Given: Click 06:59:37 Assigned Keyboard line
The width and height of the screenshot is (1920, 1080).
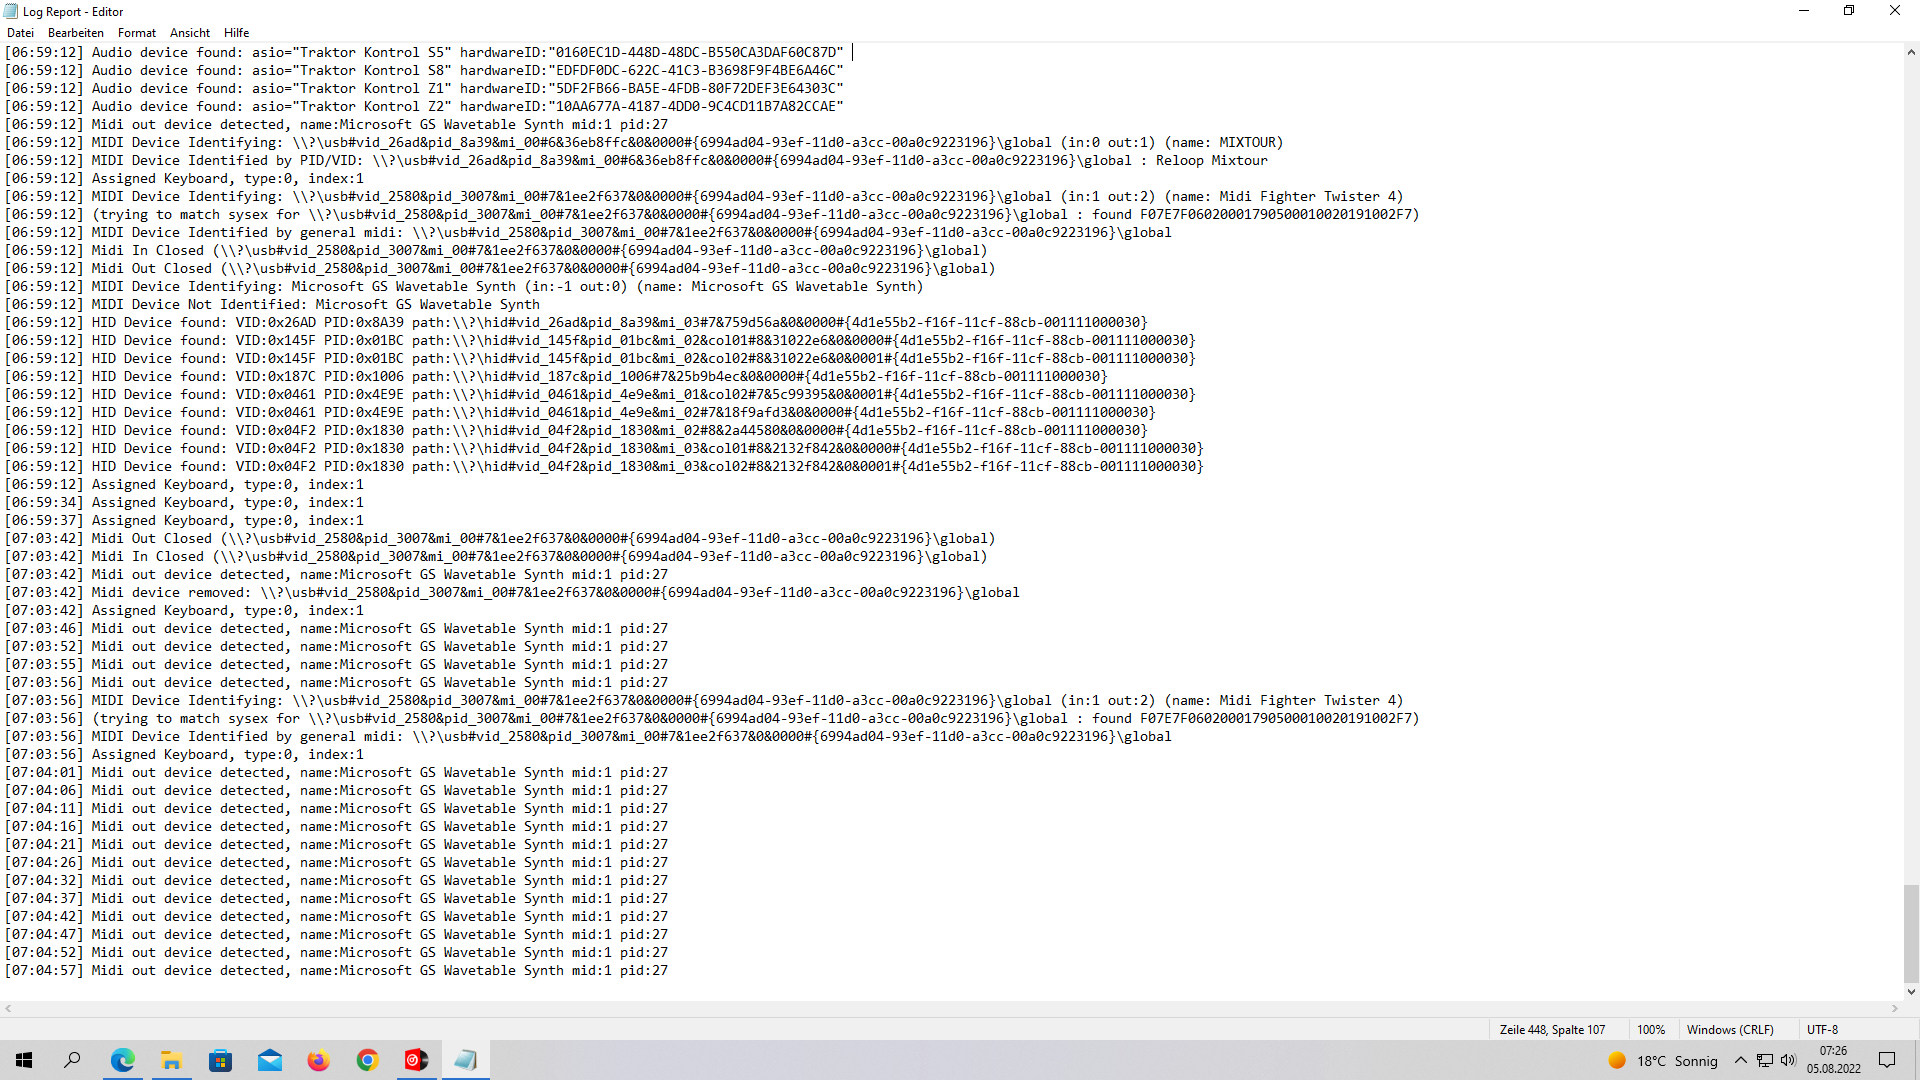Looking at the screenshot, I should tap(184, 521).
